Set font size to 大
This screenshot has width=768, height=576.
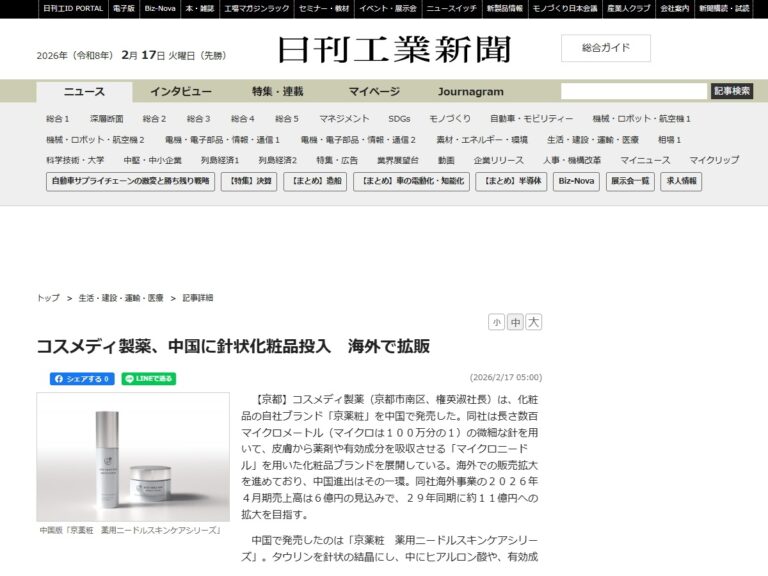(533, 322)
